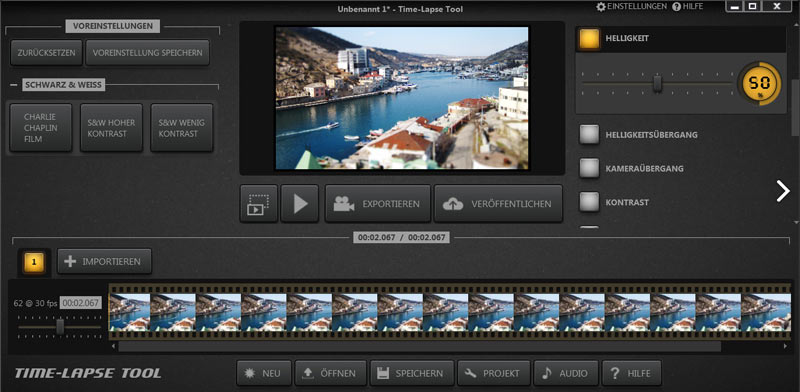Create a new project with Neu
800x392 pixels.
pyautogui.click(x=264, y=373)
